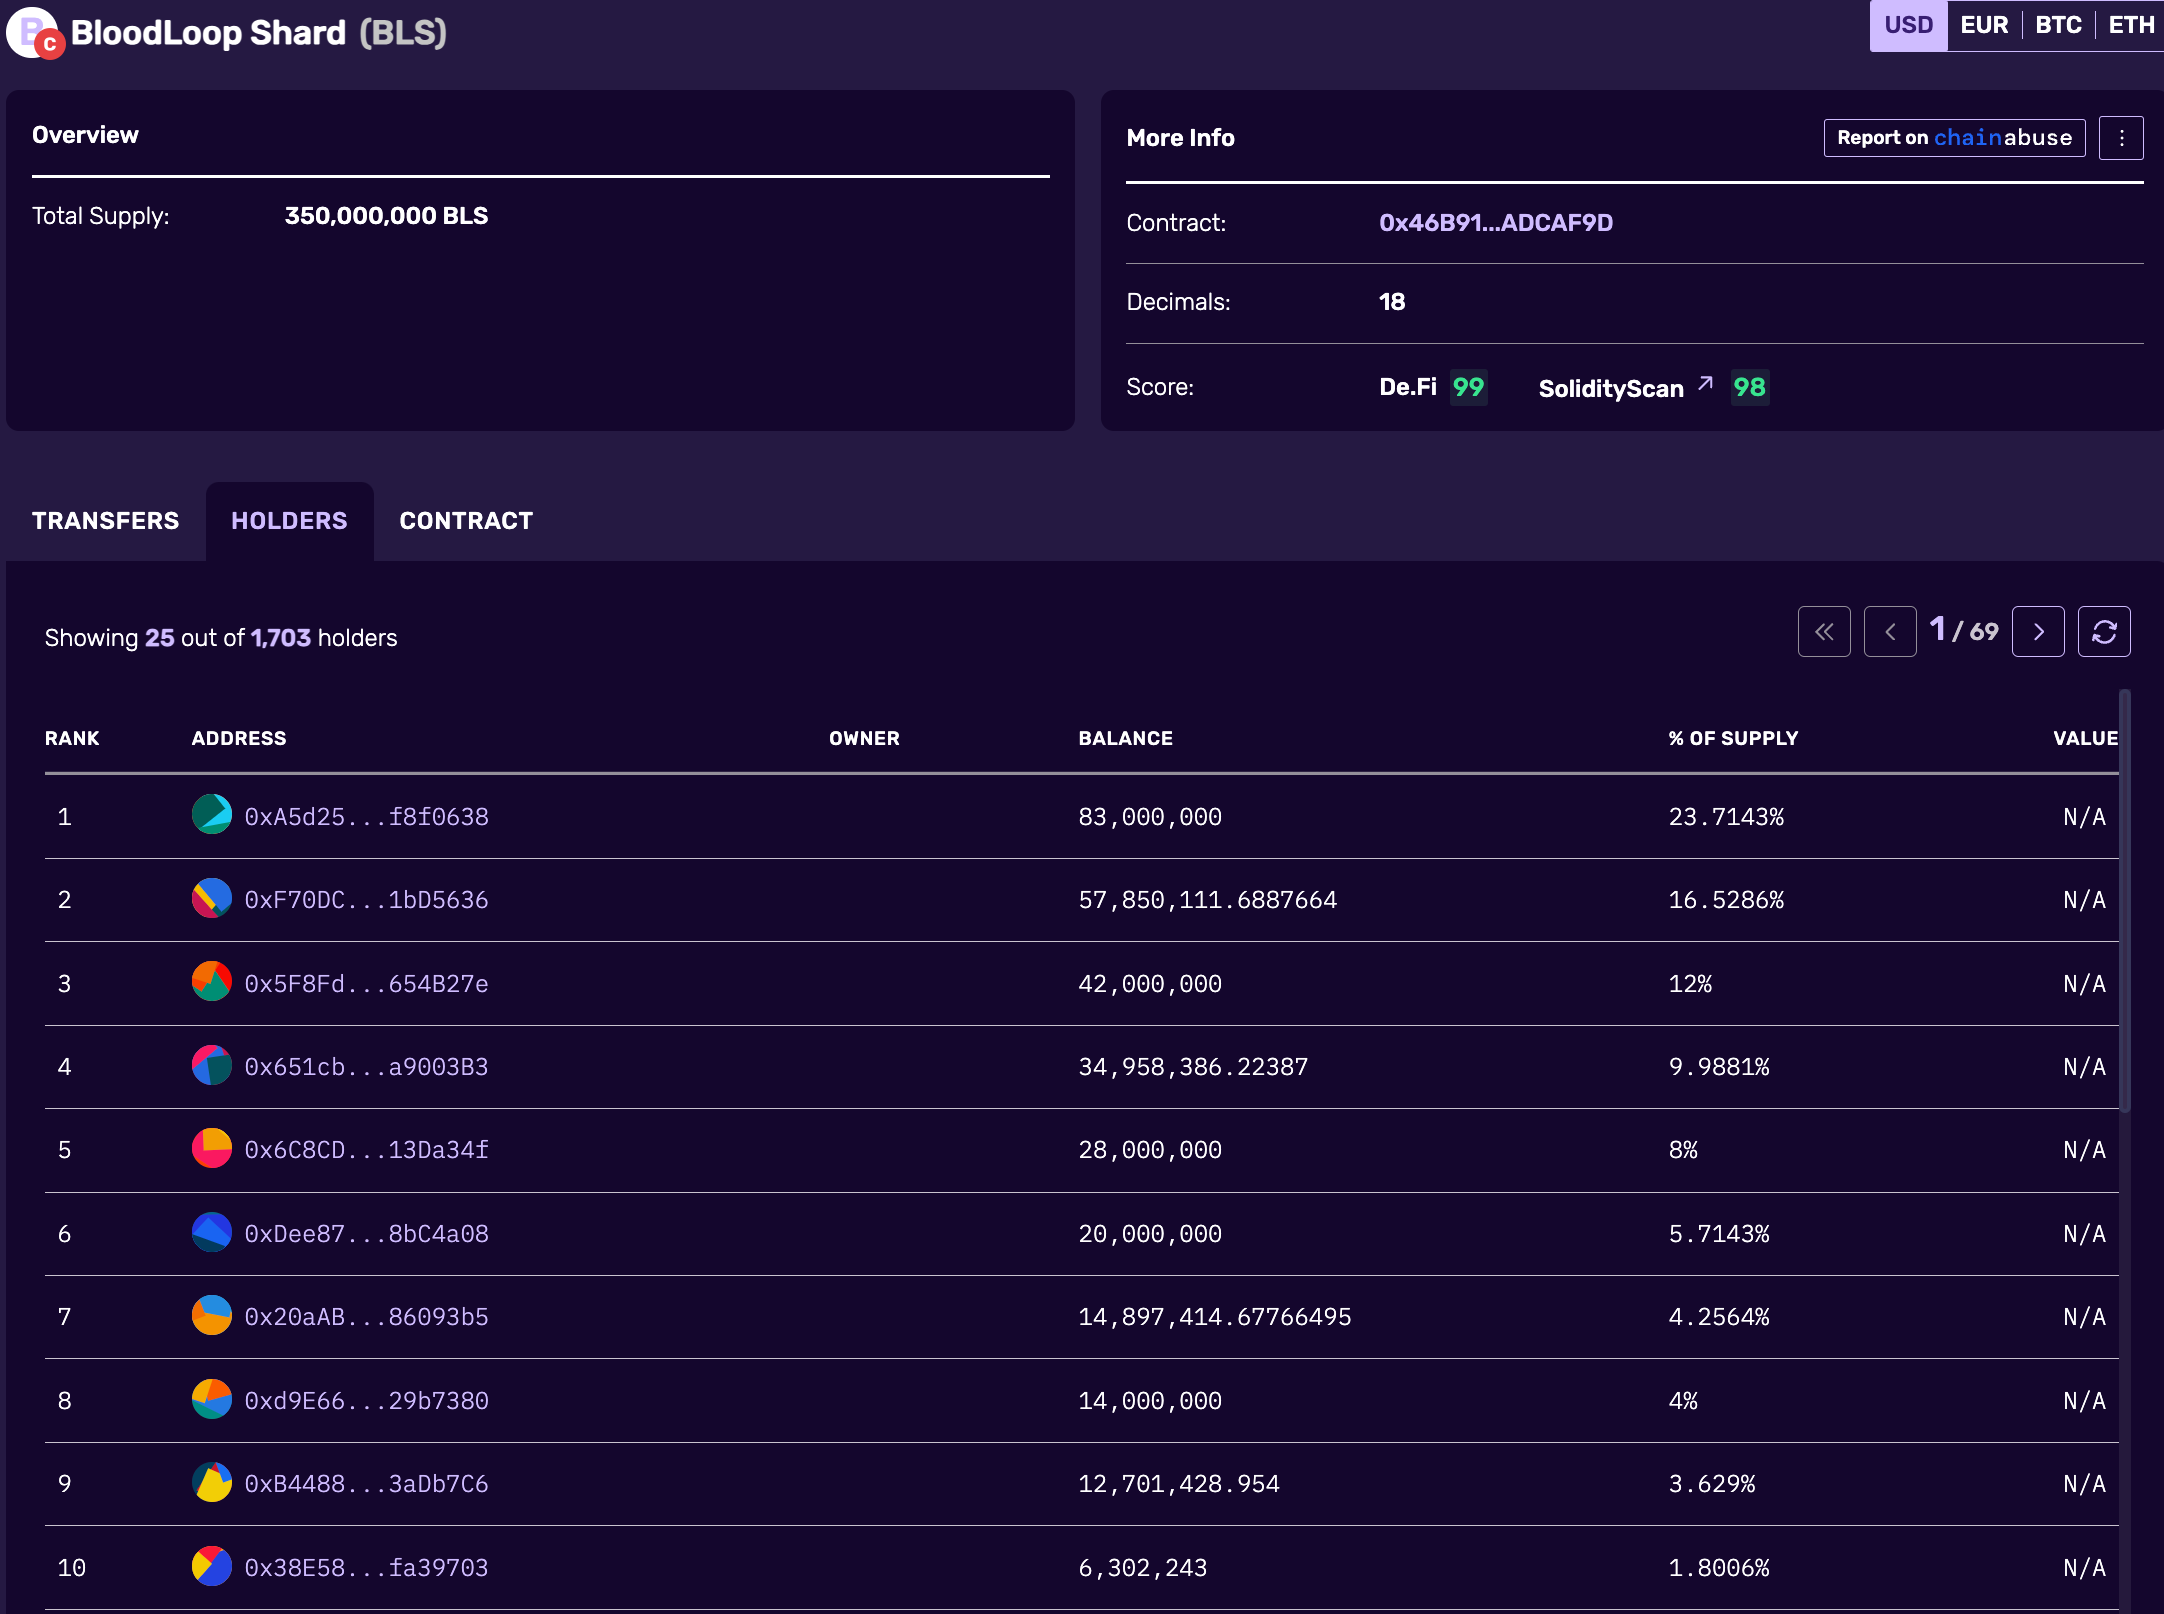Open contract address 0x46B91...ADCAF9D
This screenshot has height=1614, width=2164.
point(1495,223)
